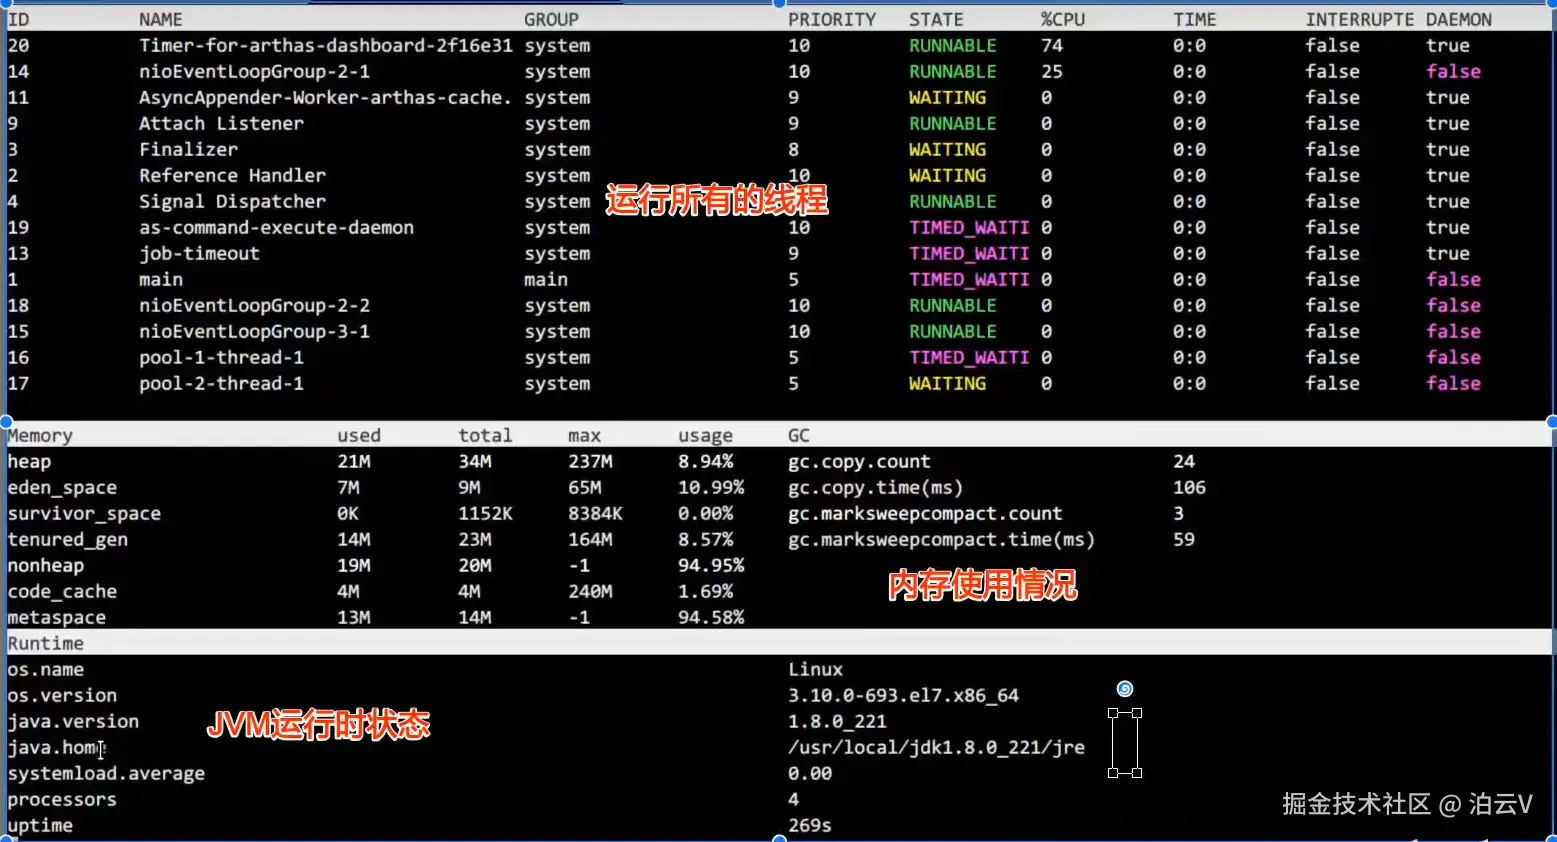Click the gc.copy.count label
1557x842 pixels.
(859, 461)
